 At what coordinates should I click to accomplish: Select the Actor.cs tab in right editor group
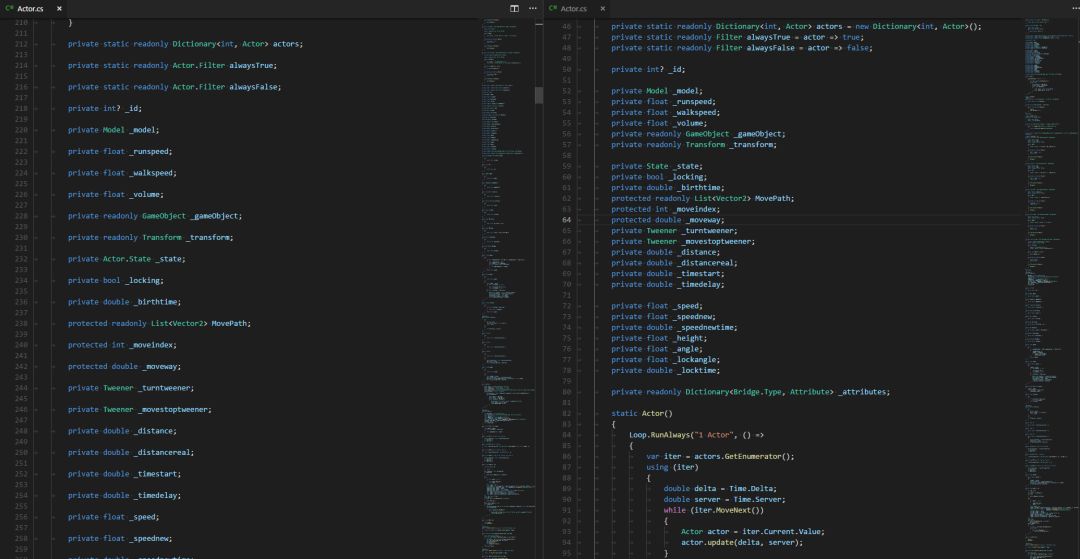pos(574,8)
